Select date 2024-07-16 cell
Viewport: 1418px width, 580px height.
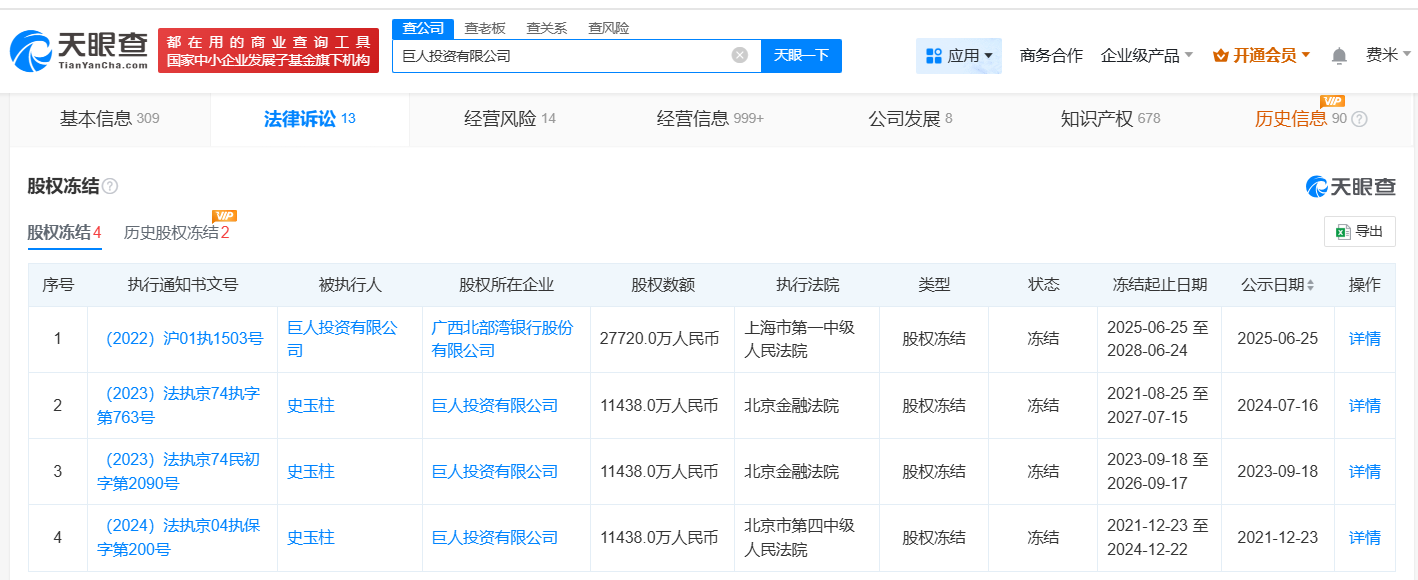point(1278,405)
